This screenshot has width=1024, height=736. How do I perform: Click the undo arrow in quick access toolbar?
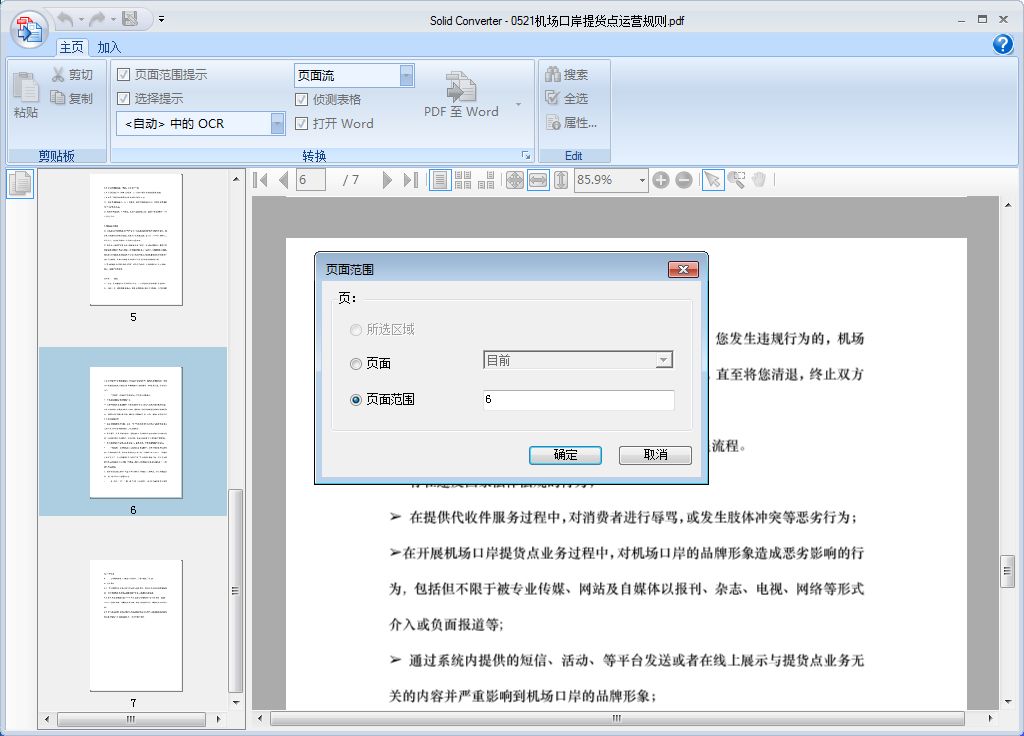(65, 20)
